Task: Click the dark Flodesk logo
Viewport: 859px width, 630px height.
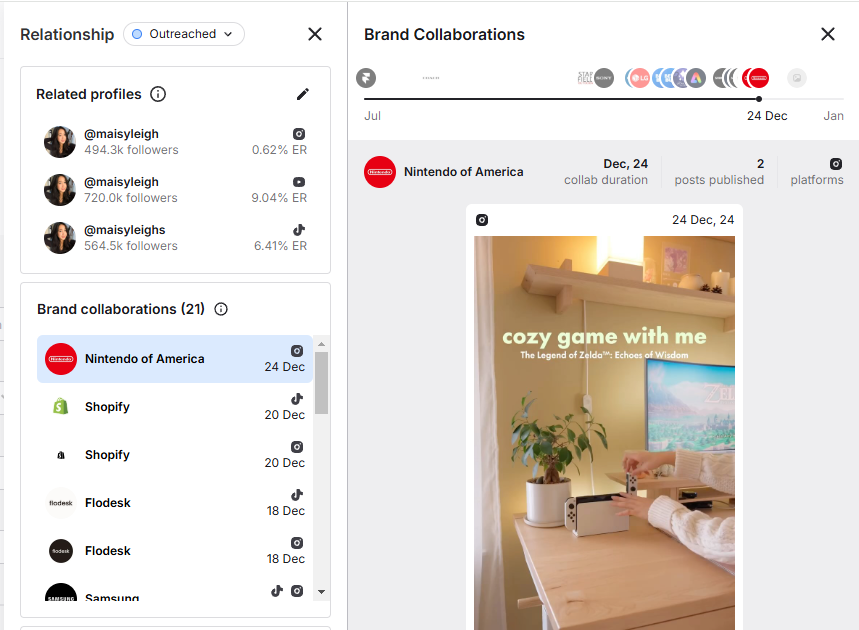Action: pyautogui.click(x=61, y=551)
